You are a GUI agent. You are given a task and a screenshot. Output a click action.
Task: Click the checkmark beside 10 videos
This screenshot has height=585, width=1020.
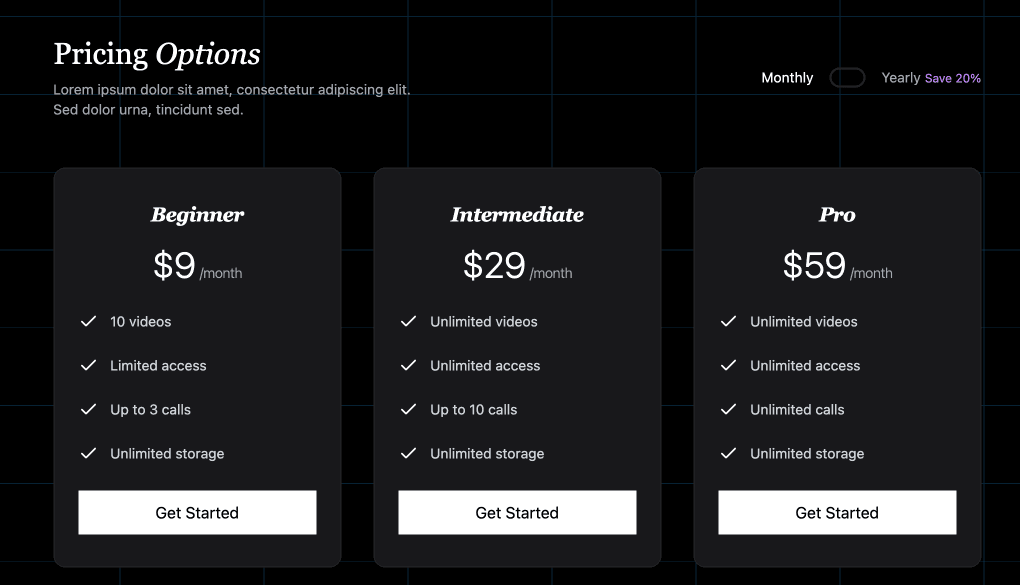point(88,321)
